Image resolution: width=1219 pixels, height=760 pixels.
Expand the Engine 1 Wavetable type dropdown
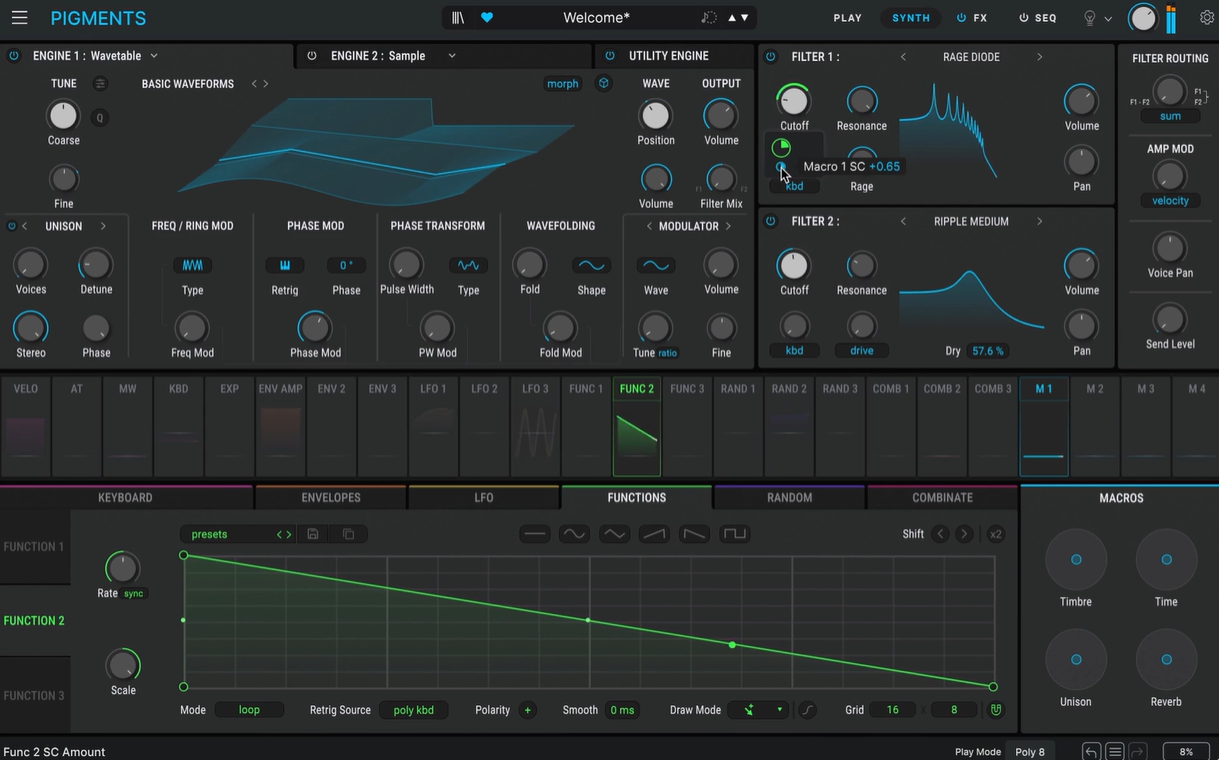pyautogui.click(x=153, y=56)
